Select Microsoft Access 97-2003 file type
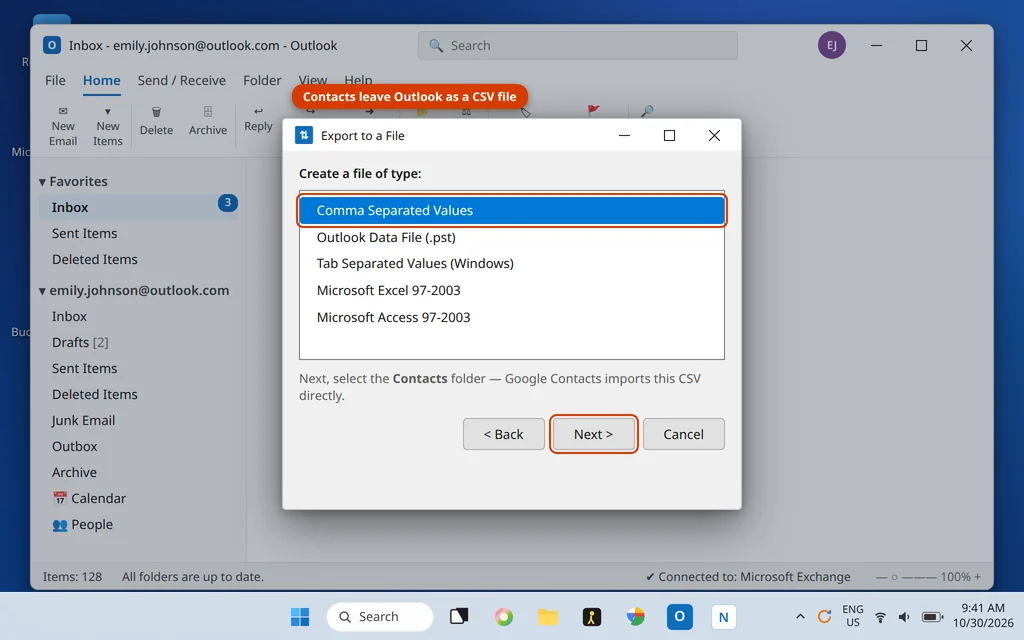1024x640 pixels. coord(512,317)
